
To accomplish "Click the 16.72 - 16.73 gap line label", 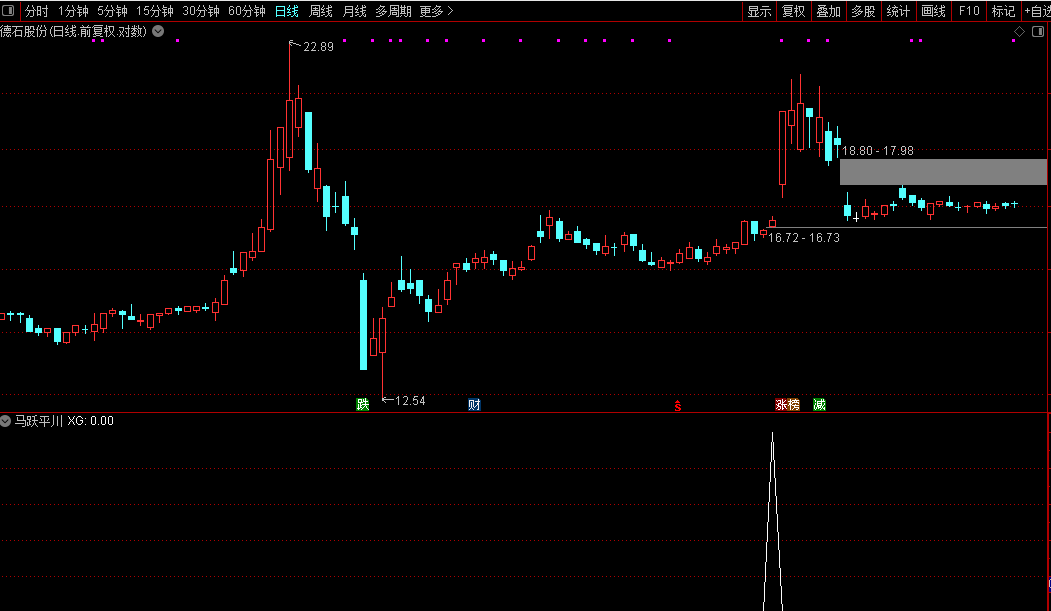I will 804,238.
